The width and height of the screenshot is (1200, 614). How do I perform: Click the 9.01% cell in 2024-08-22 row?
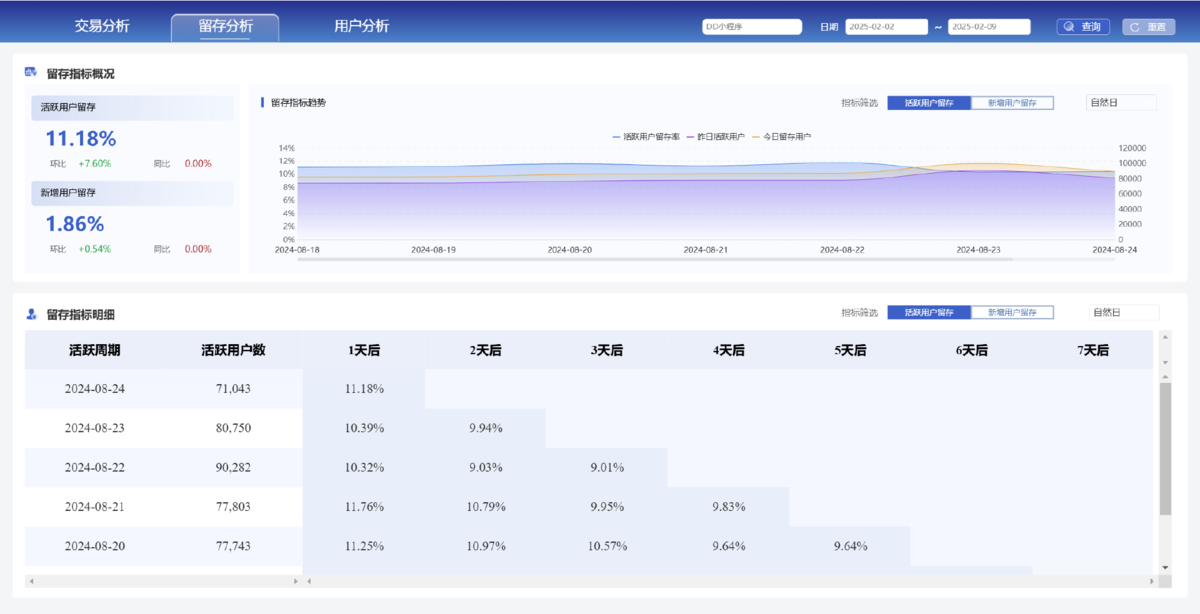pos(607,467)
